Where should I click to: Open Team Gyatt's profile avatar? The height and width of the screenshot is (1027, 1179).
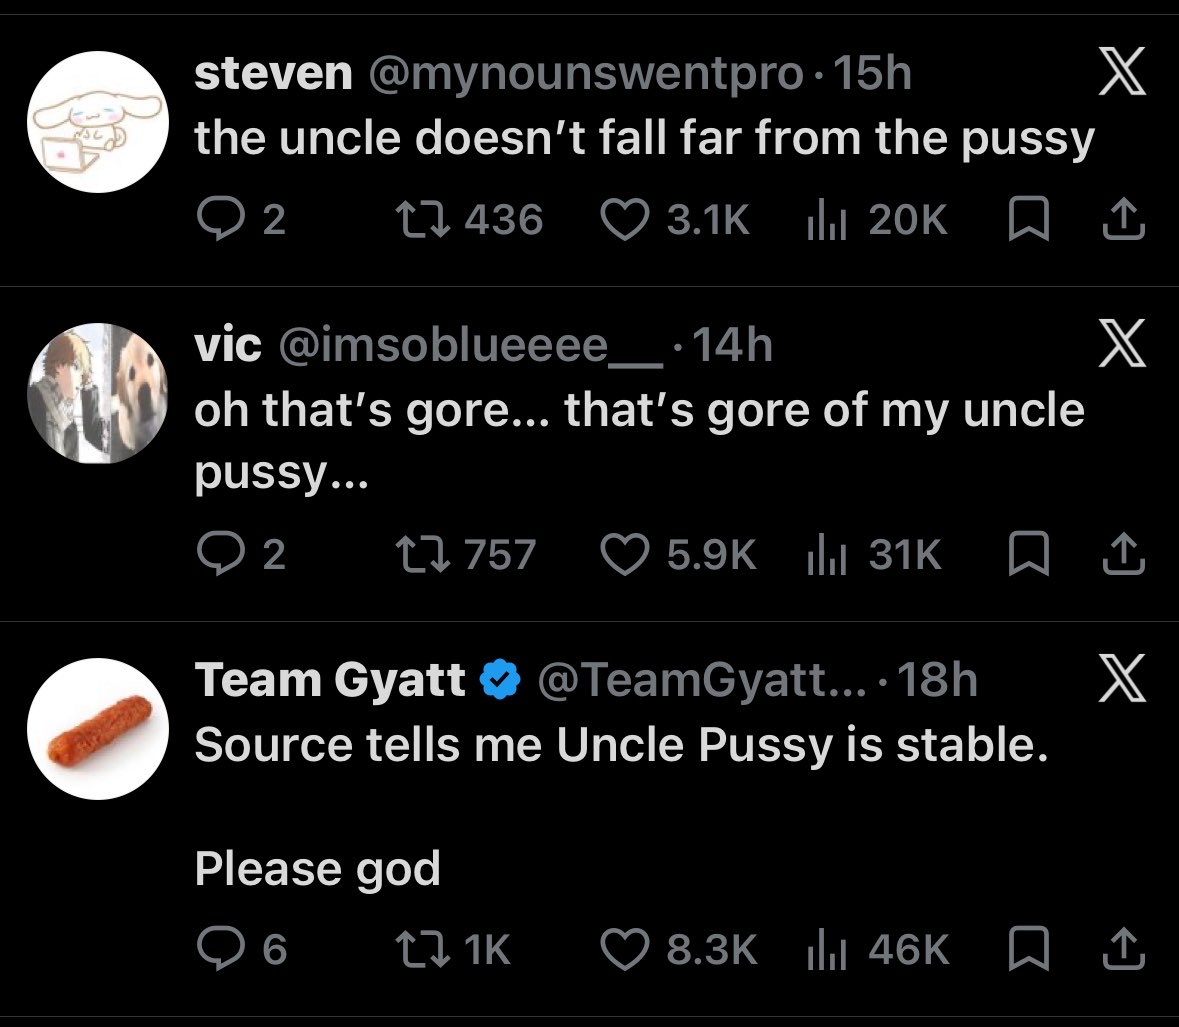[98, 729]
